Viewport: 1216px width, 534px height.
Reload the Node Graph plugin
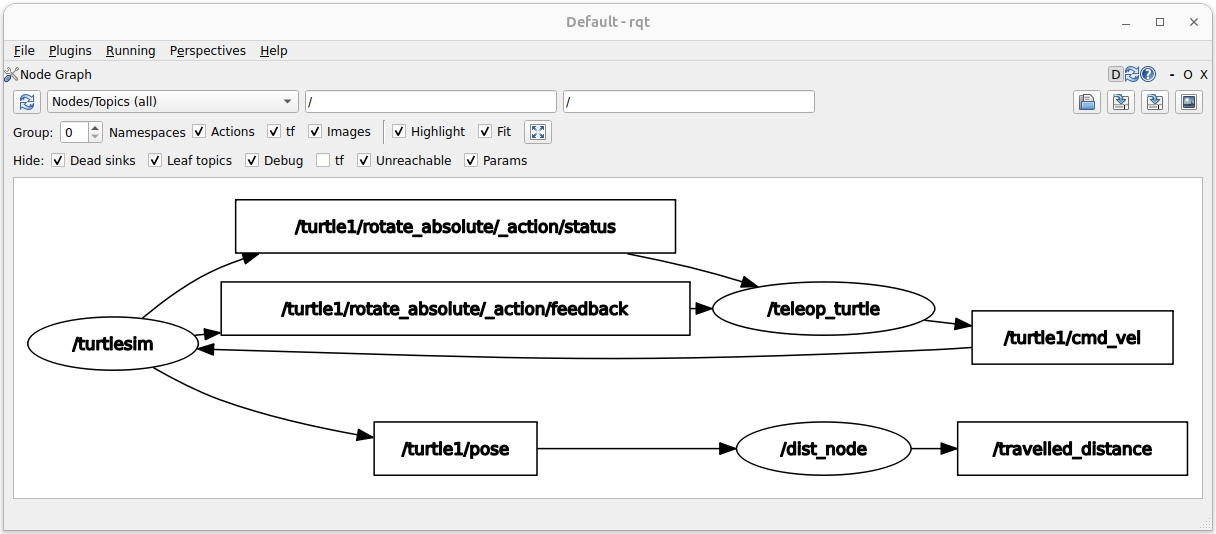[1132, 74]
